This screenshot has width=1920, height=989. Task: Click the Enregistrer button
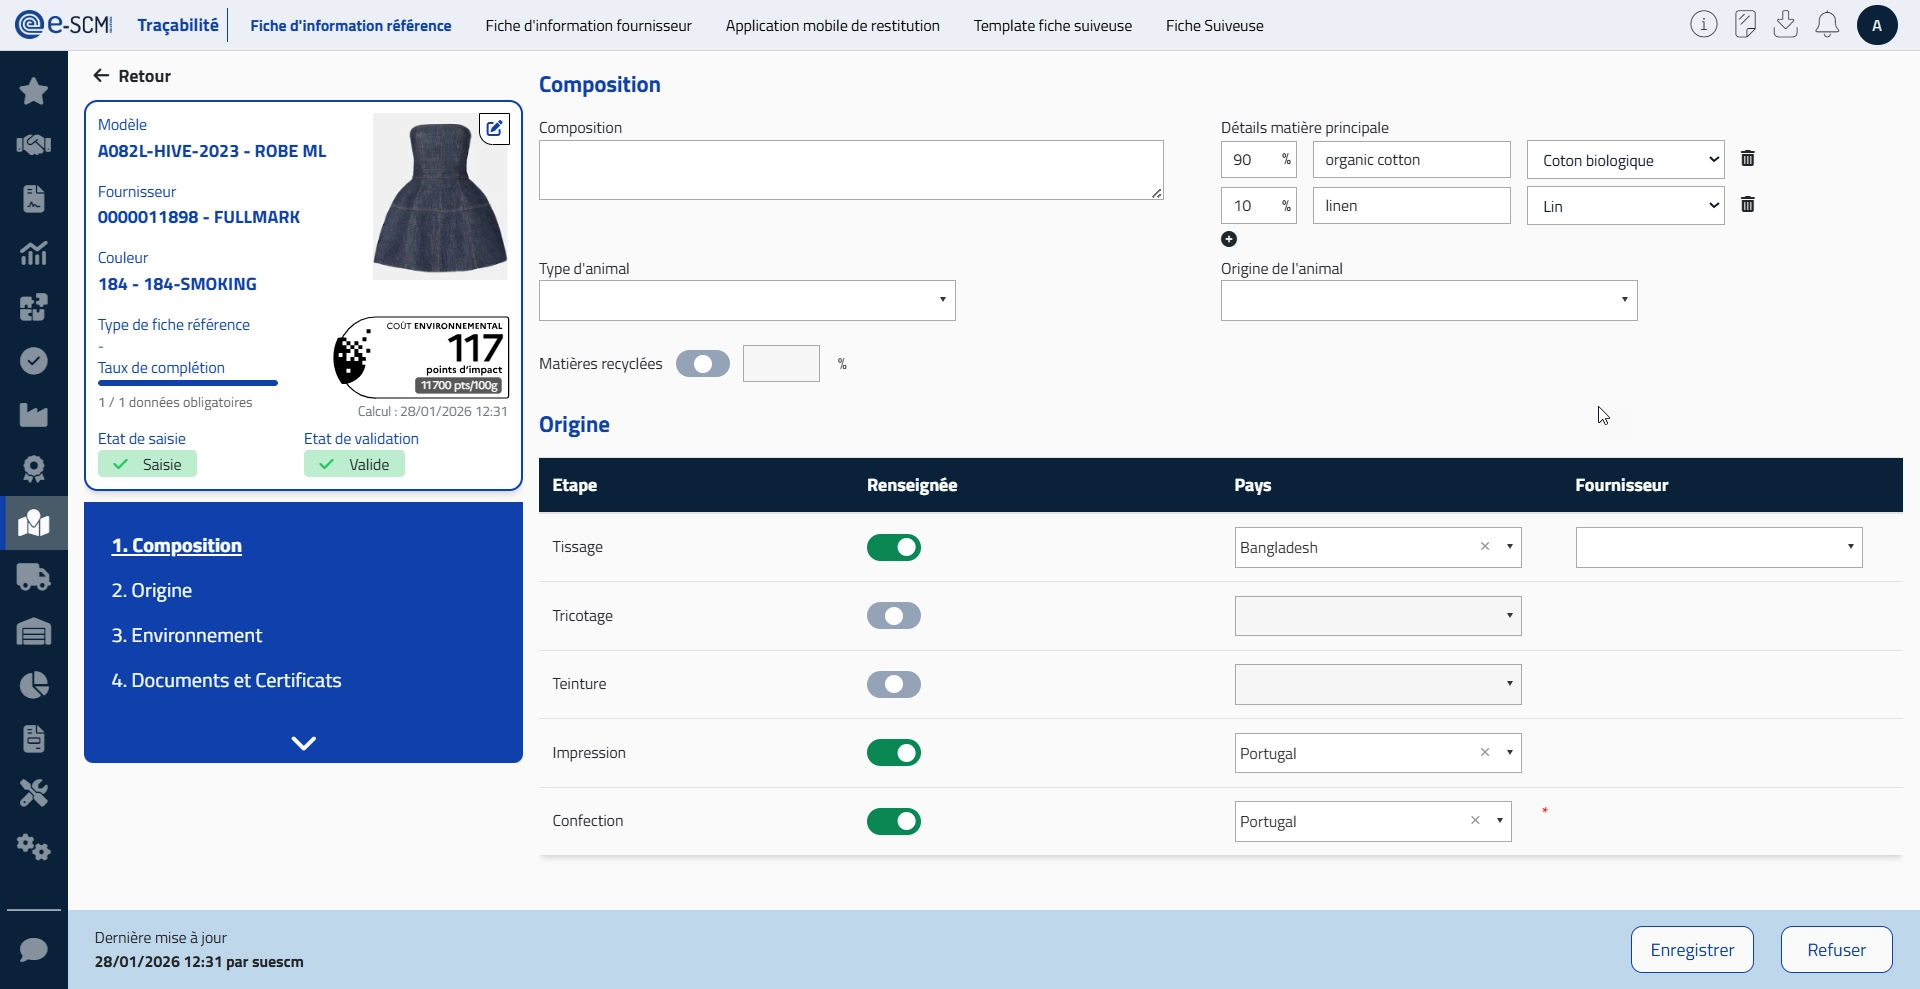tap(1692, 949)
